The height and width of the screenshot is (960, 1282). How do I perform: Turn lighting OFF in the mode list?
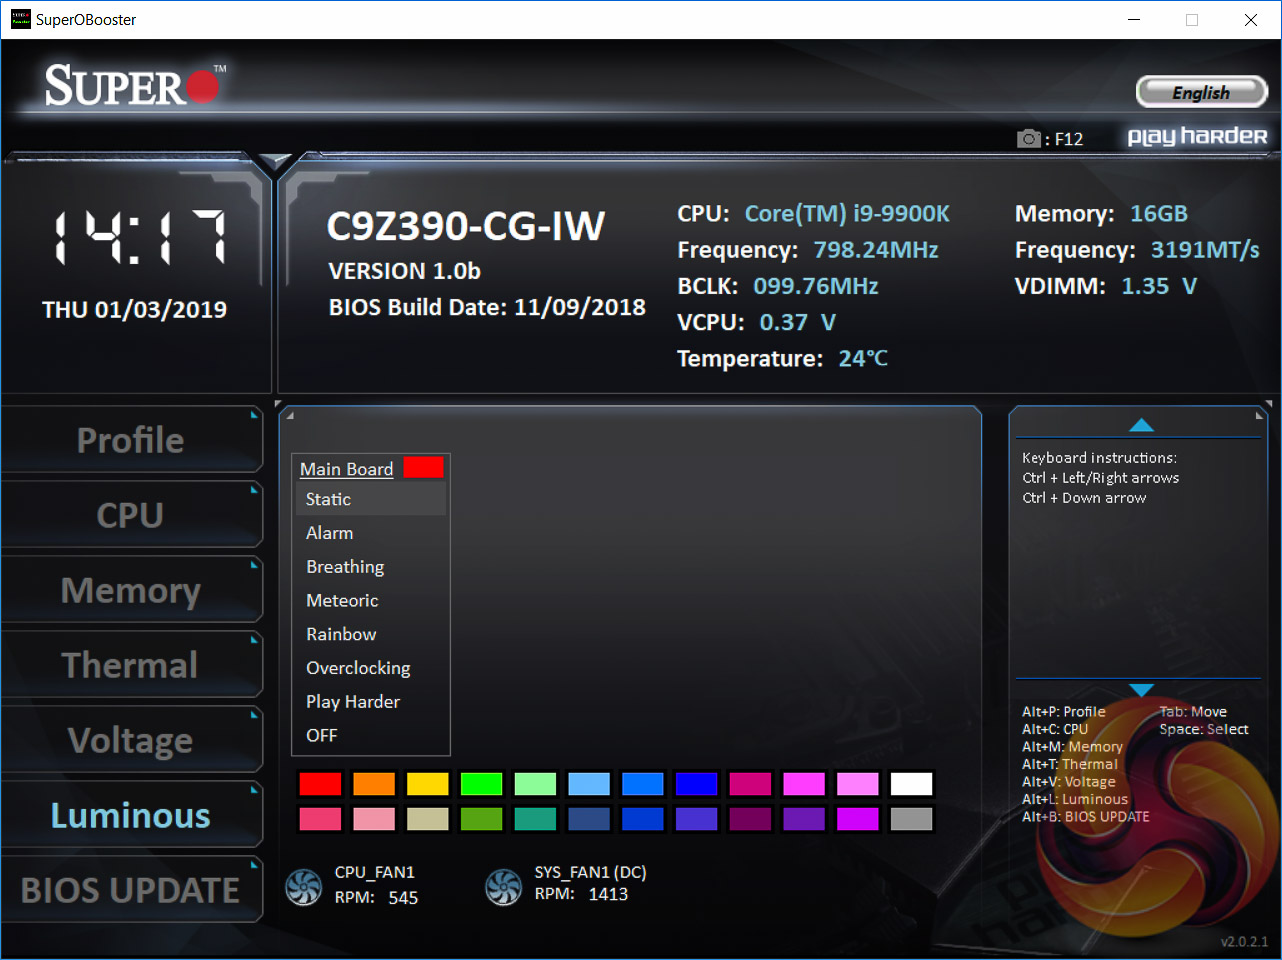click(x=371, y=735)
